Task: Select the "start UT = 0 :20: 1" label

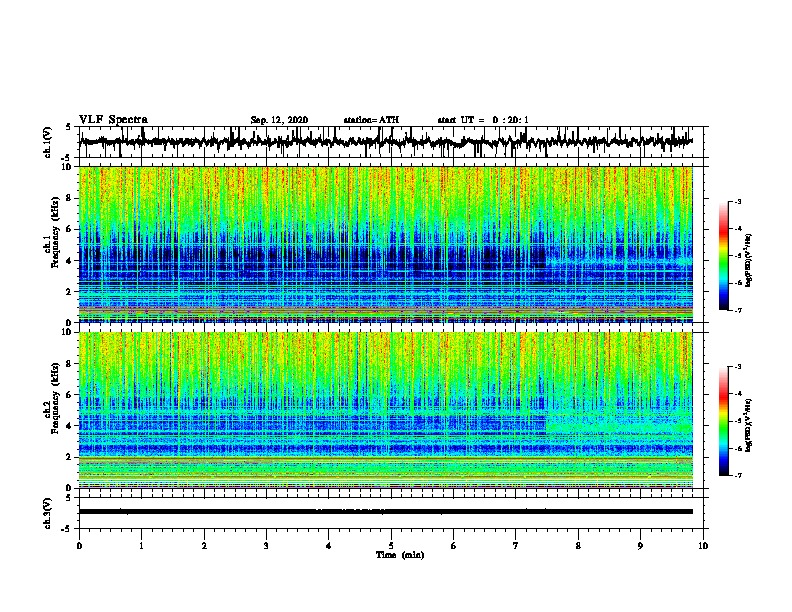Action: coord(483,120)
